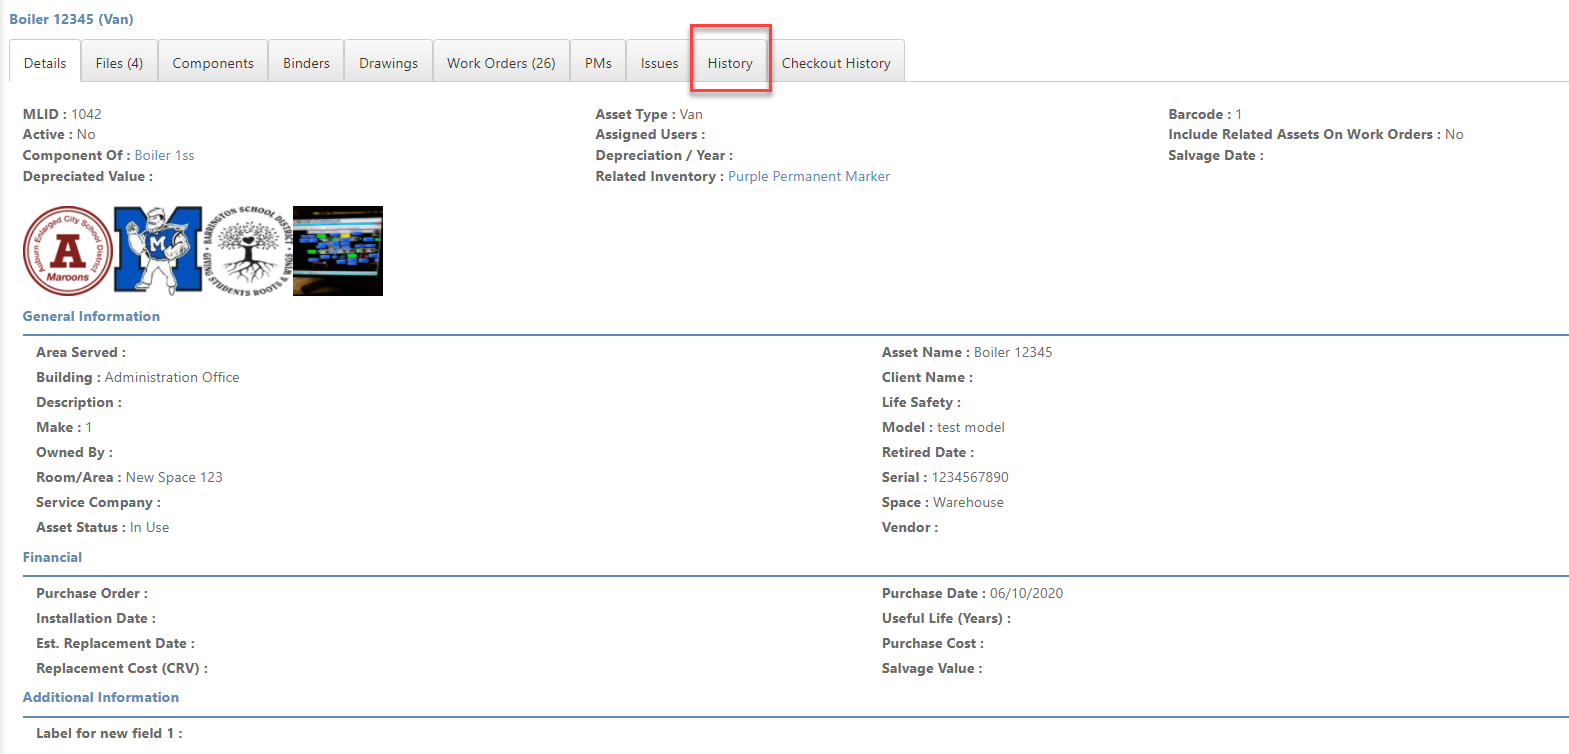Open the Auburn Maroons logo thumbnail

tap(67, 251)
